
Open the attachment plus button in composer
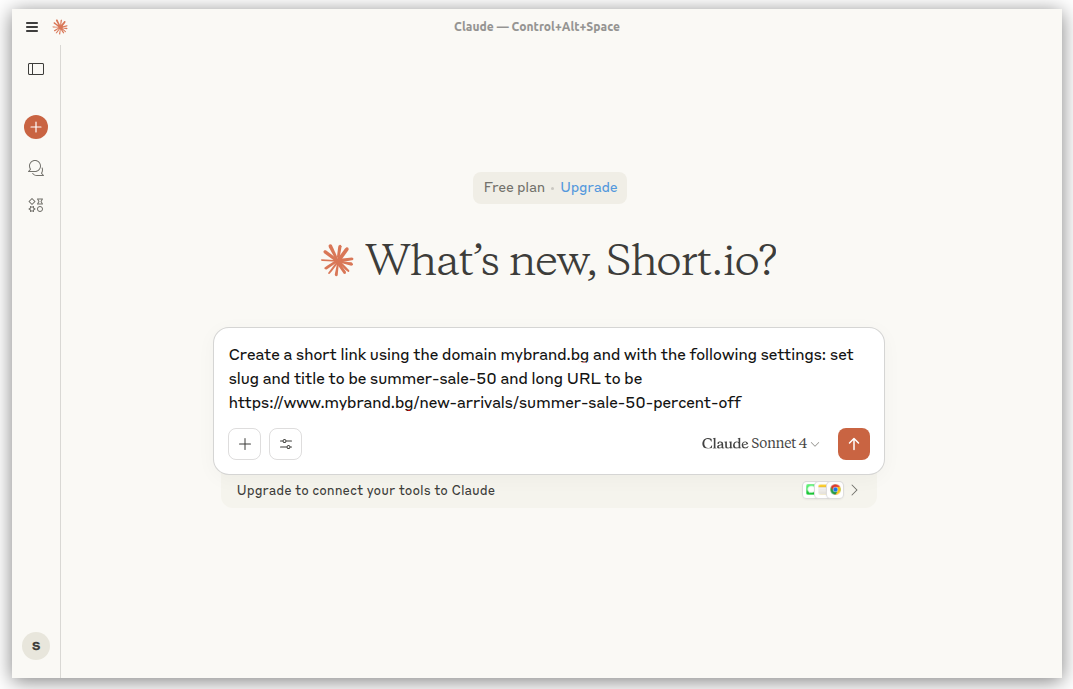coord(245,444)
